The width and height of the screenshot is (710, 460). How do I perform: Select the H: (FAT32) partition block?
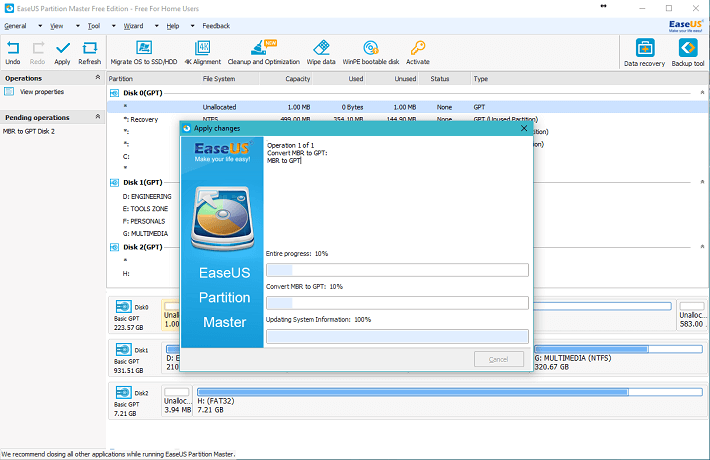pyautogui.click(x=450, y=400)
